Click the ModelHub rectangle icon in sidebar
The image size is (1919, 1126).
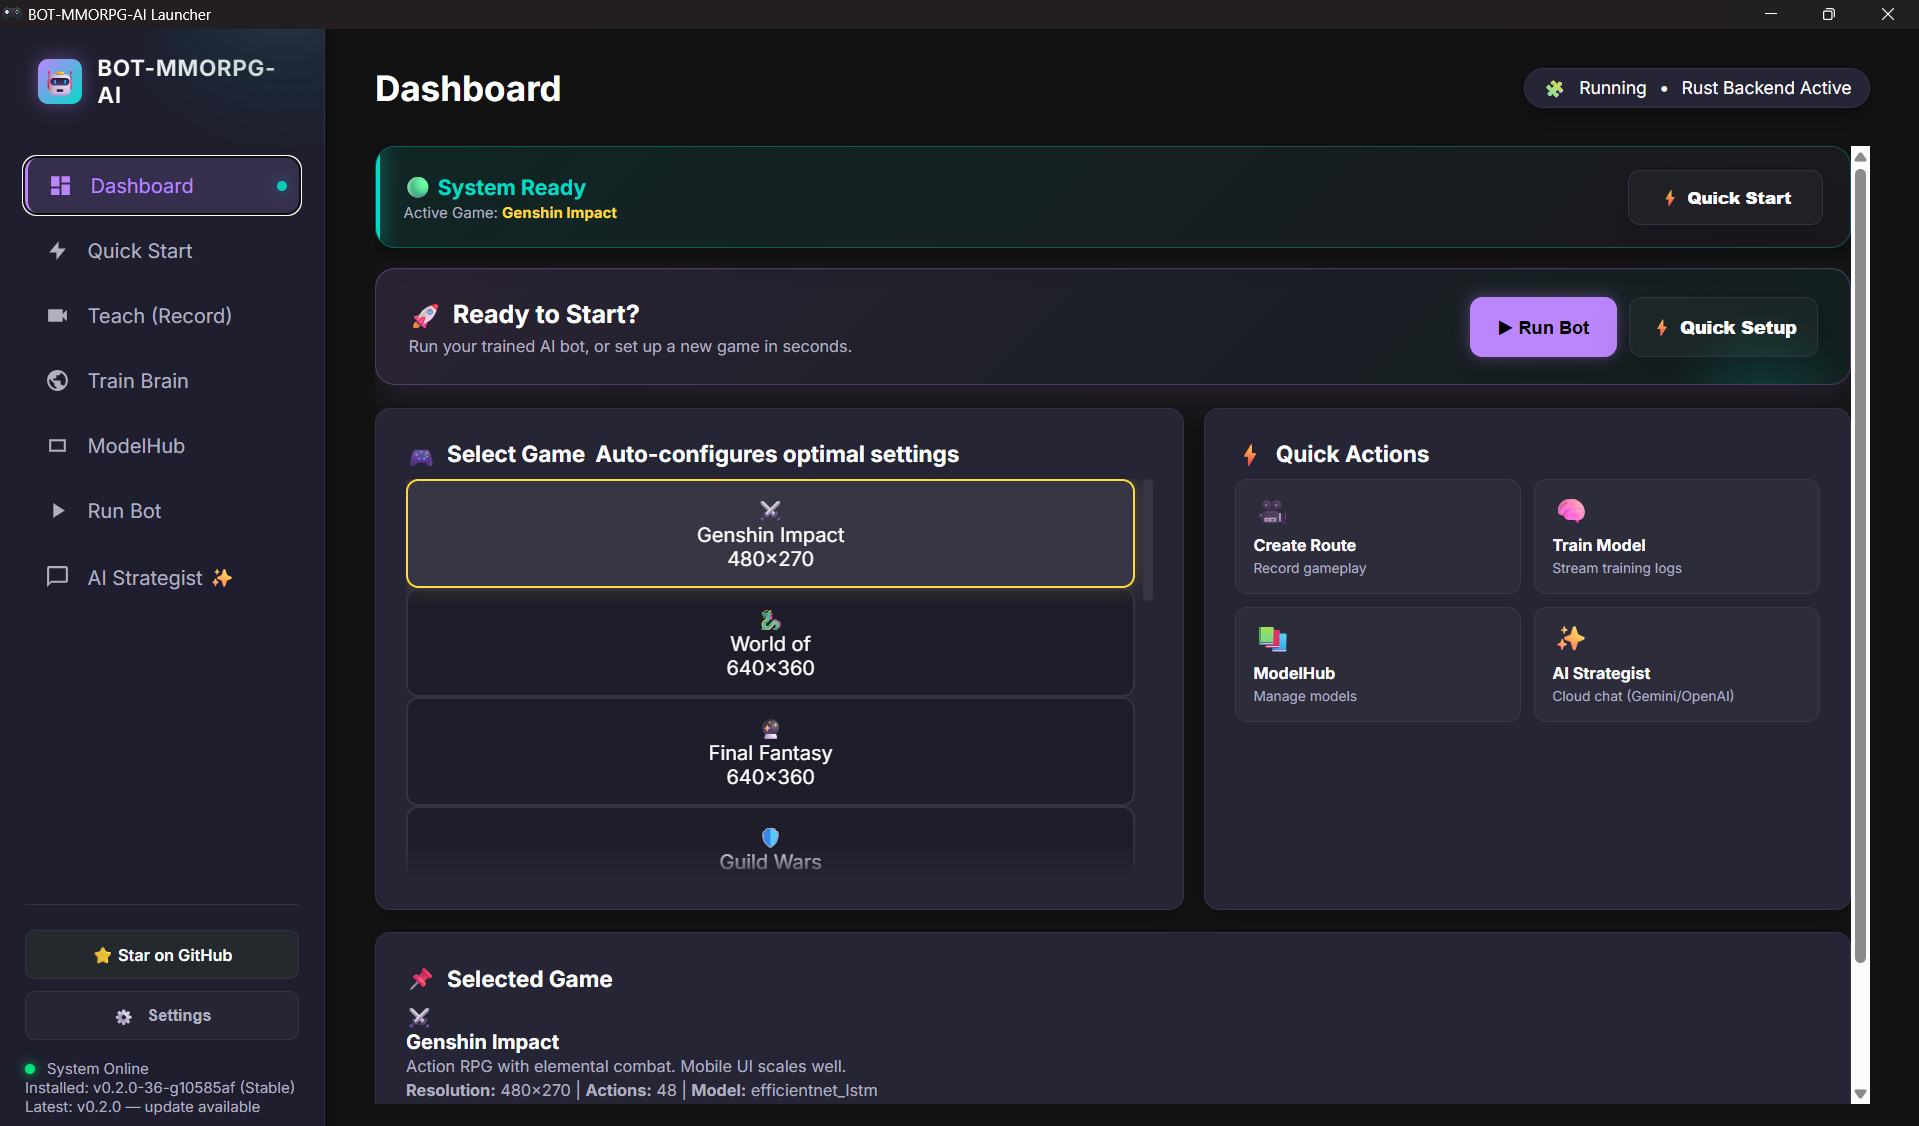click(58, 446)
